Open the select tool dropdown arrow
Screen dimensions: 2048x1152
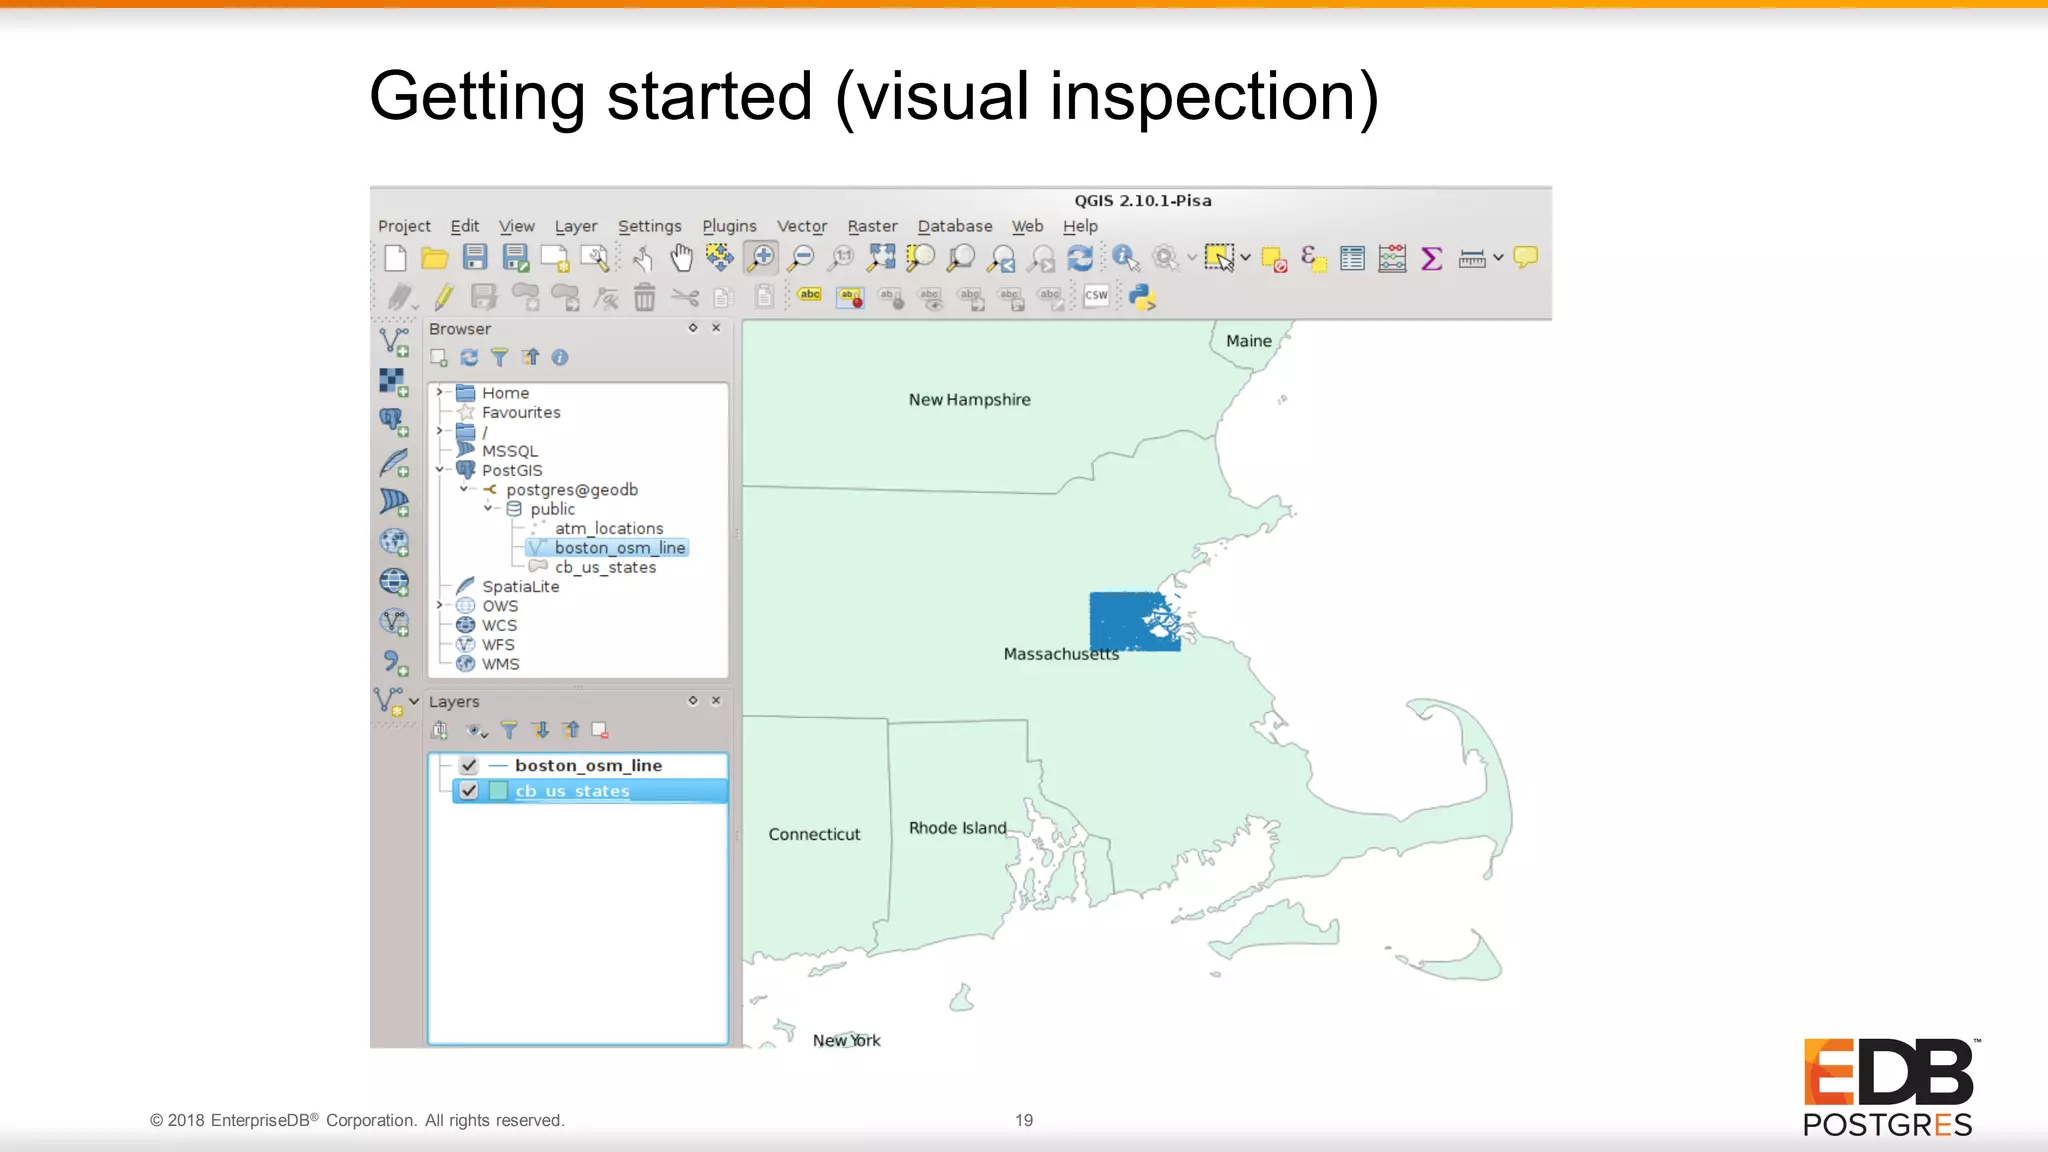coord(1245,258)
